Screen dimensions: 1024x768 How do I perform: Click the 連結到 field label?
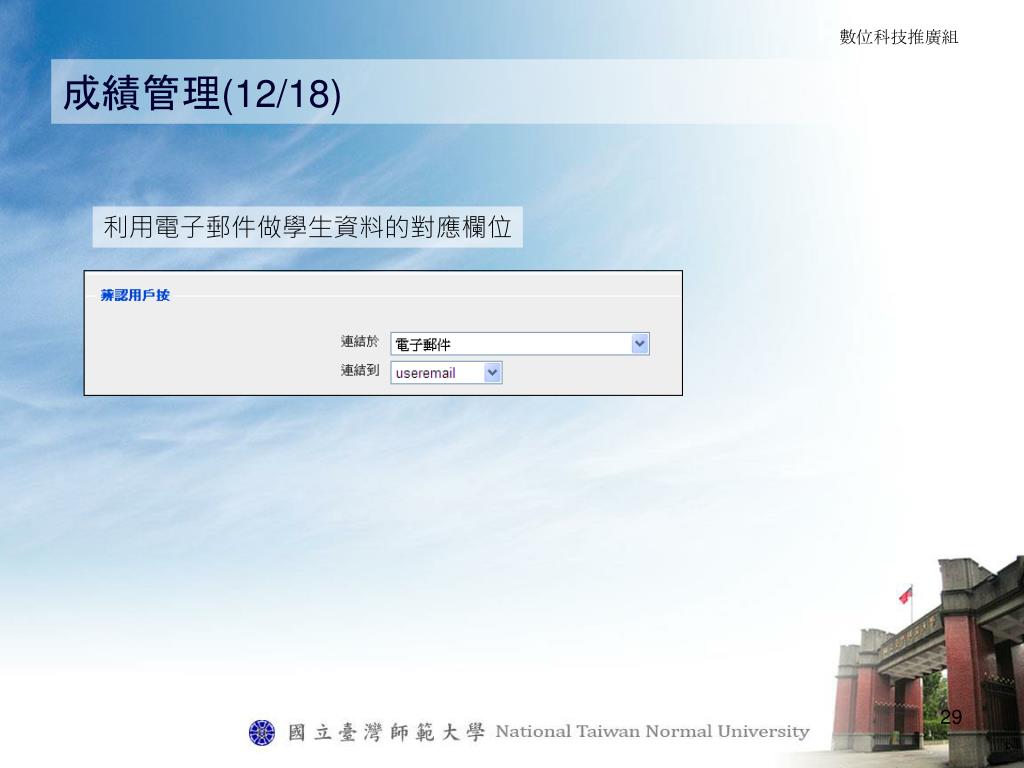pyautogui.click(x=360, y=370)
